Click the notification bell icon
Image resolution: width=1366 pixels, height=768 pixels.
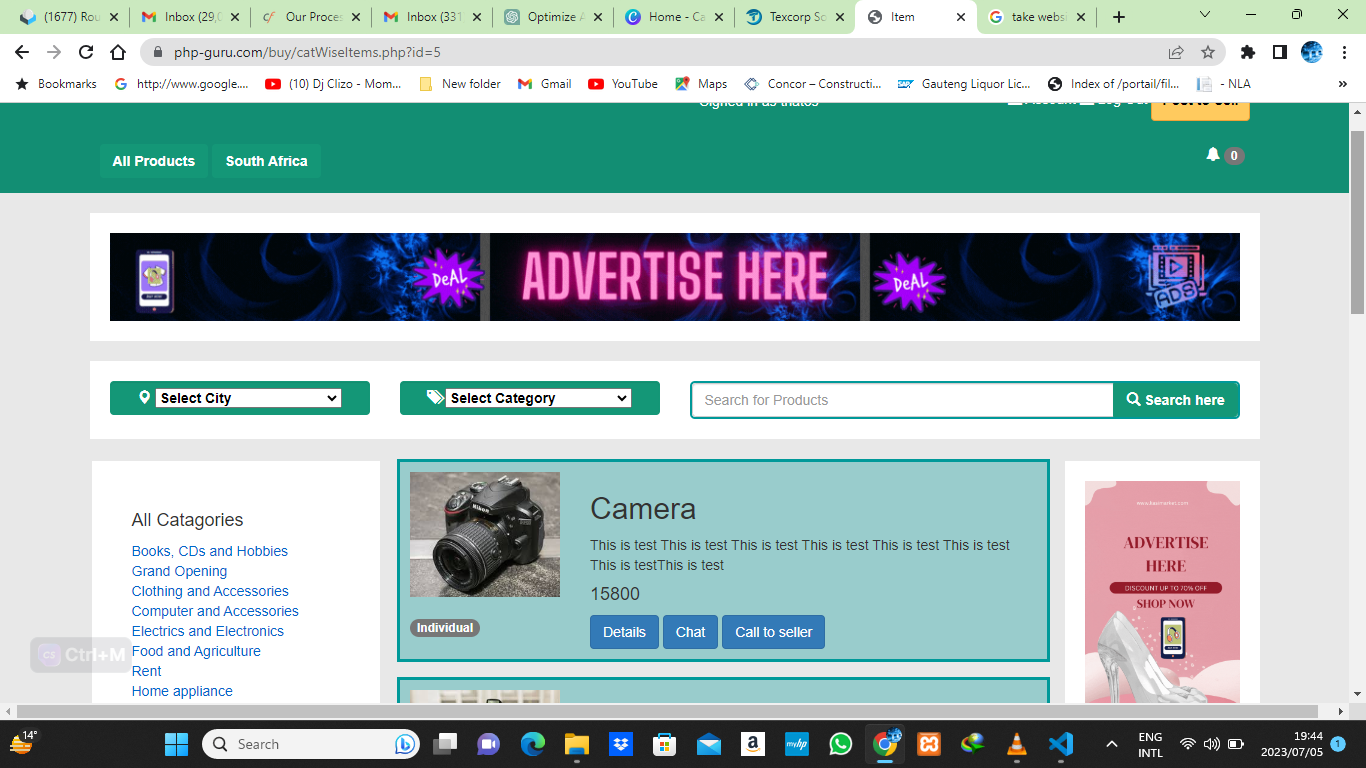[1213, 155]
